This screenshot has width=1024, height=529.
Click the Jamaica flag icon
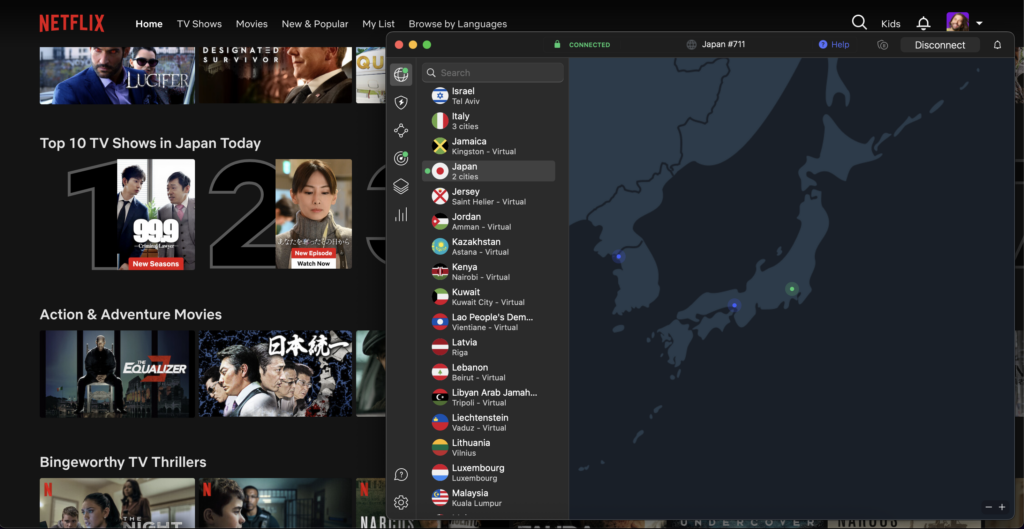click(440, 146)
